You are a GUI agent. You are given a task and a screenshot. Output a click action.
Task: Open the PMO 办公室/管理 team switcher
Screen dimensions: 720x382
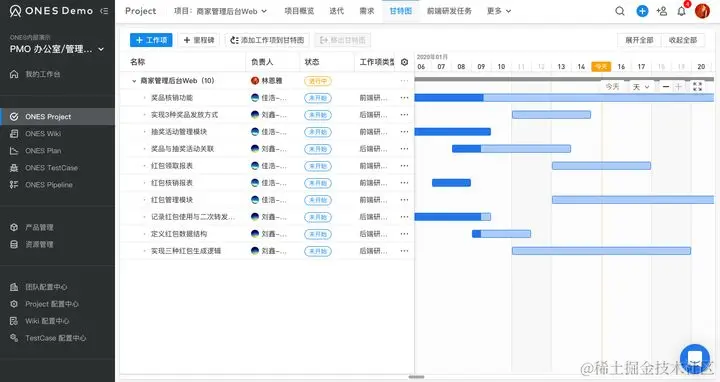click(57, 49)
